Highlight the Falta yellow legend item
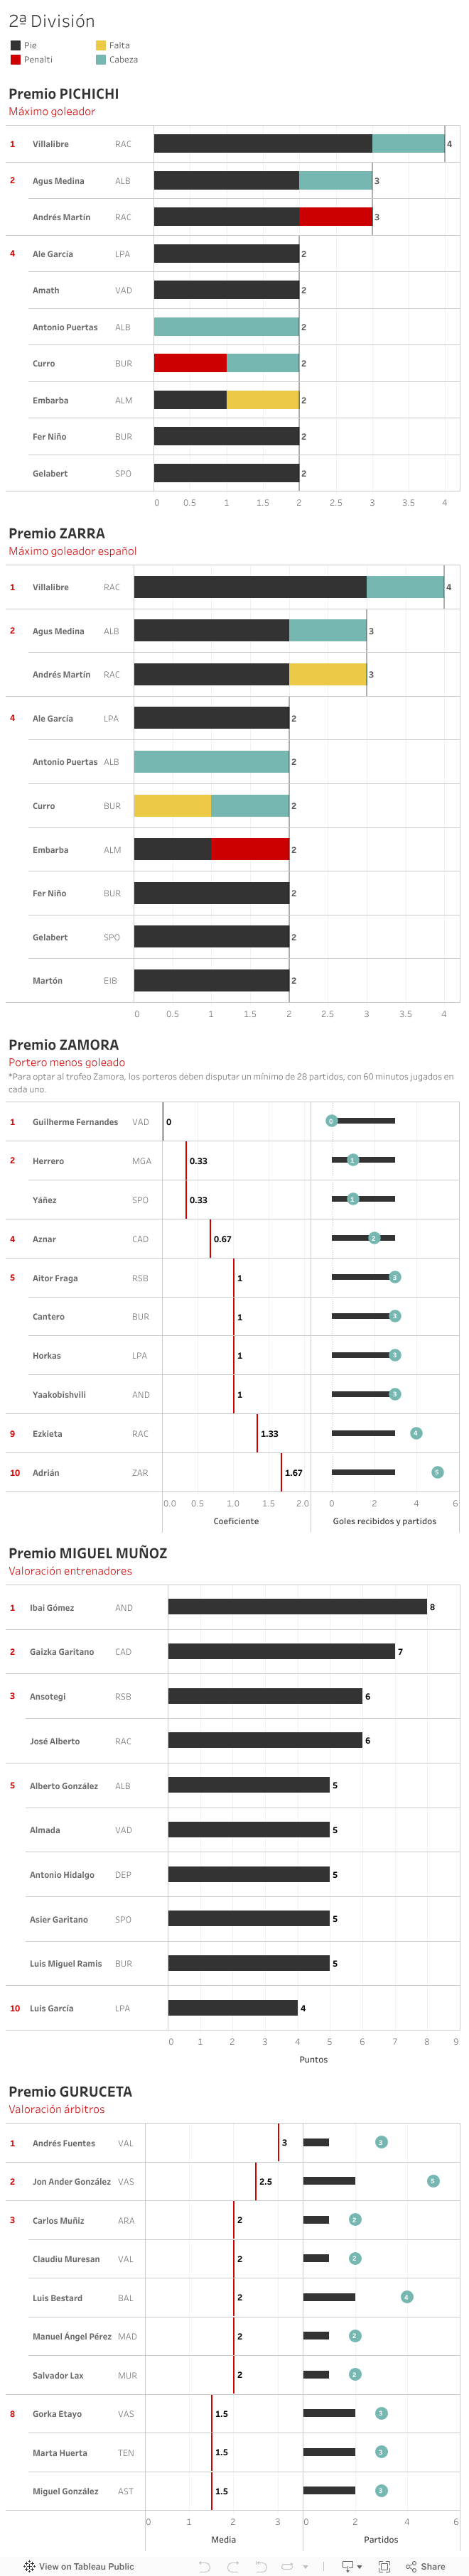This screenshot has width=469, height=2576. pyautogui.click(x=101, y=45)
